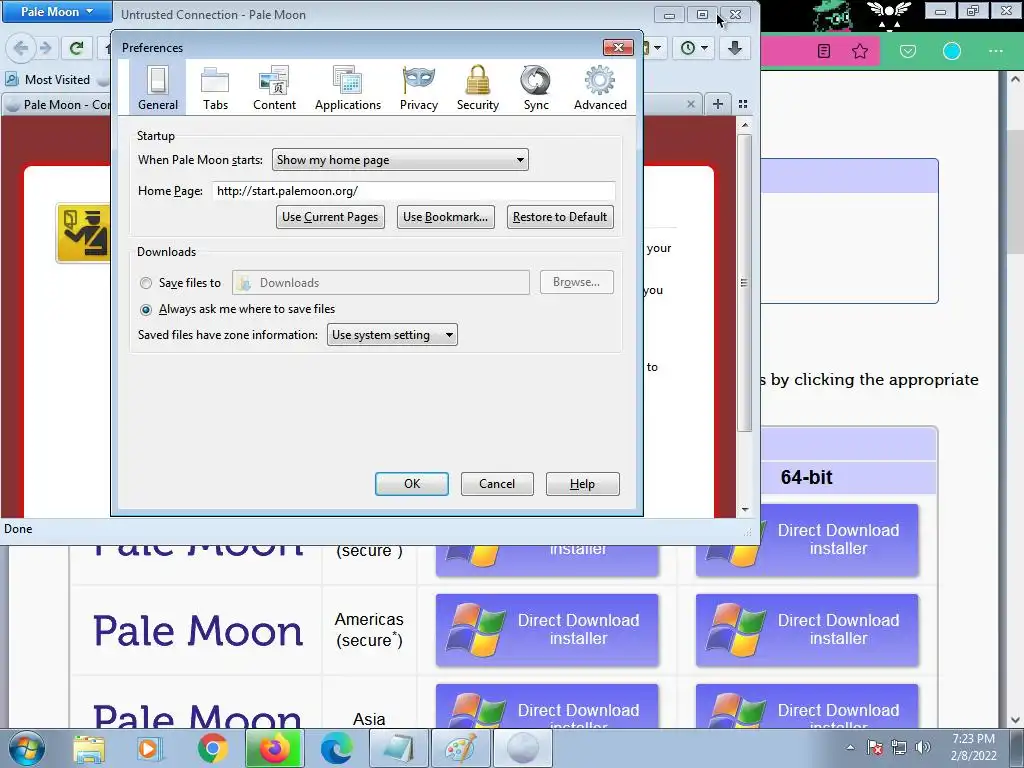Click Cancel in the Preferences dialog
The width and height of the screenshot is (1024, 768).
[x=497, y=484]
